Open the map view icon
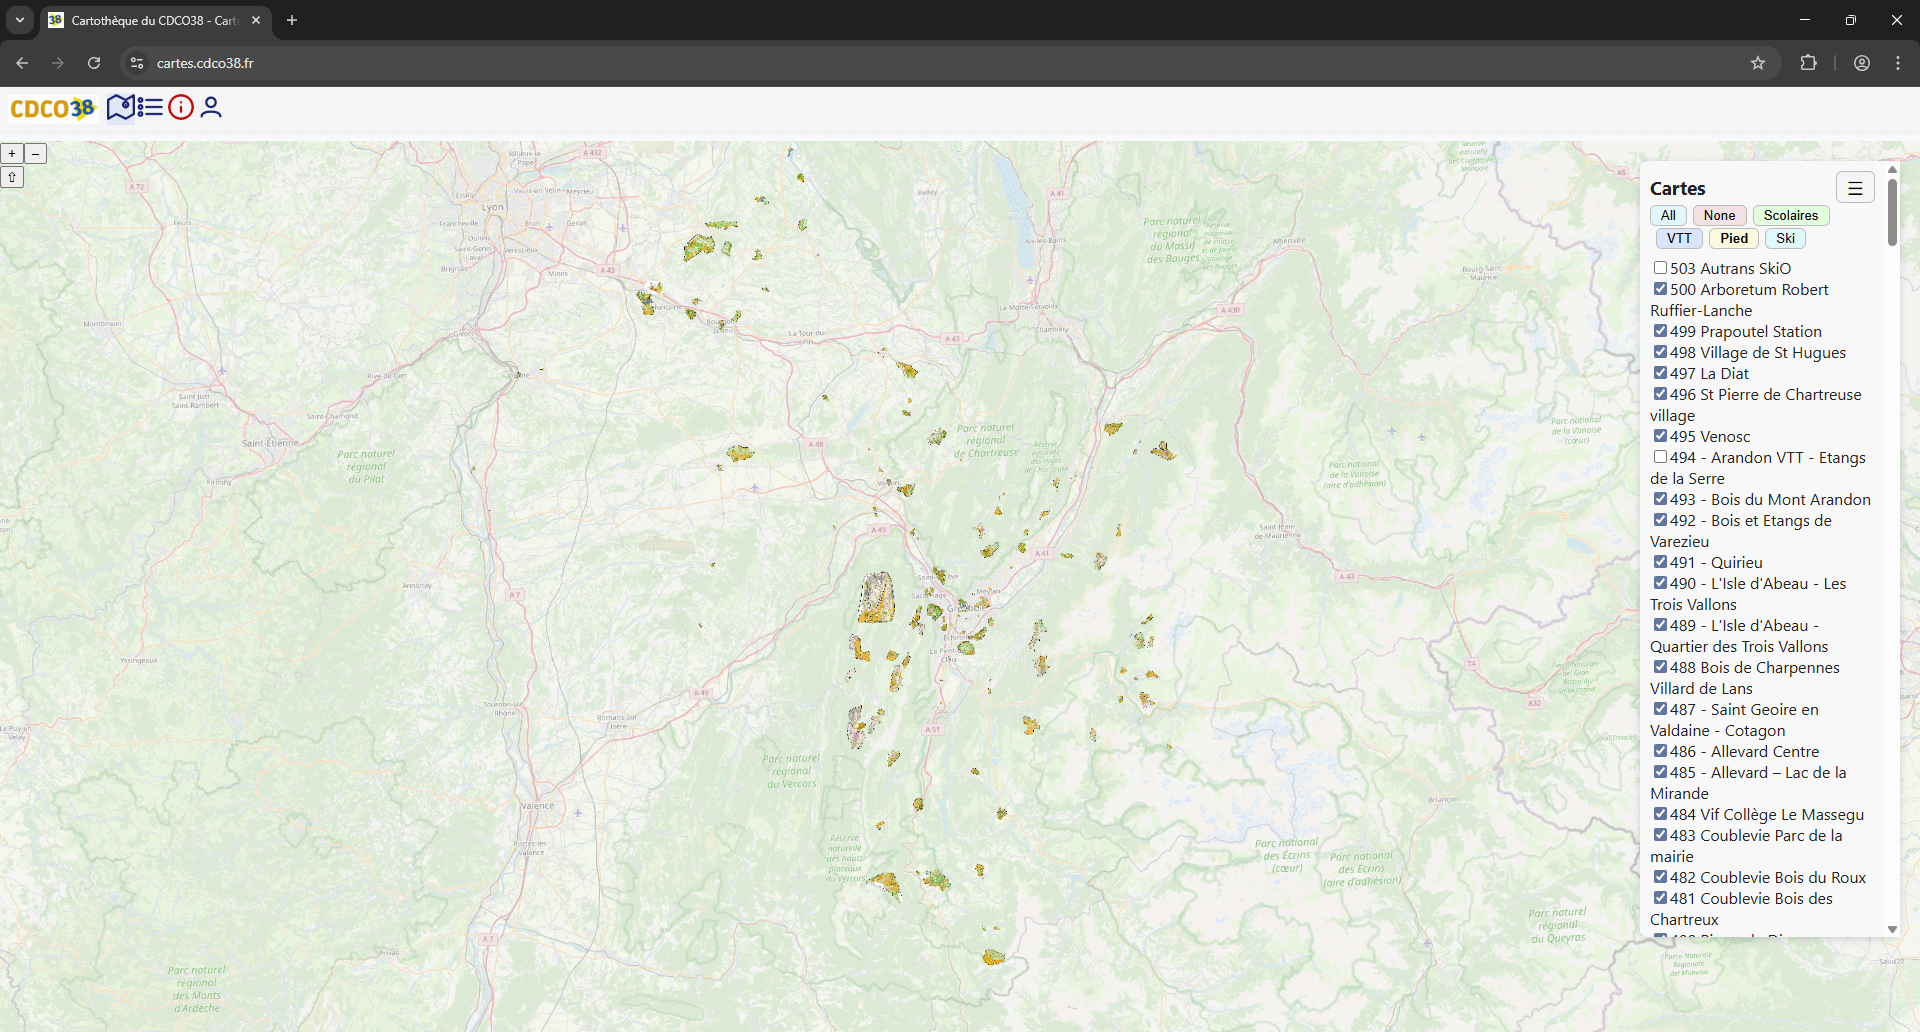The height and width of the screenshot is (1032, 1920). [121, 107]
